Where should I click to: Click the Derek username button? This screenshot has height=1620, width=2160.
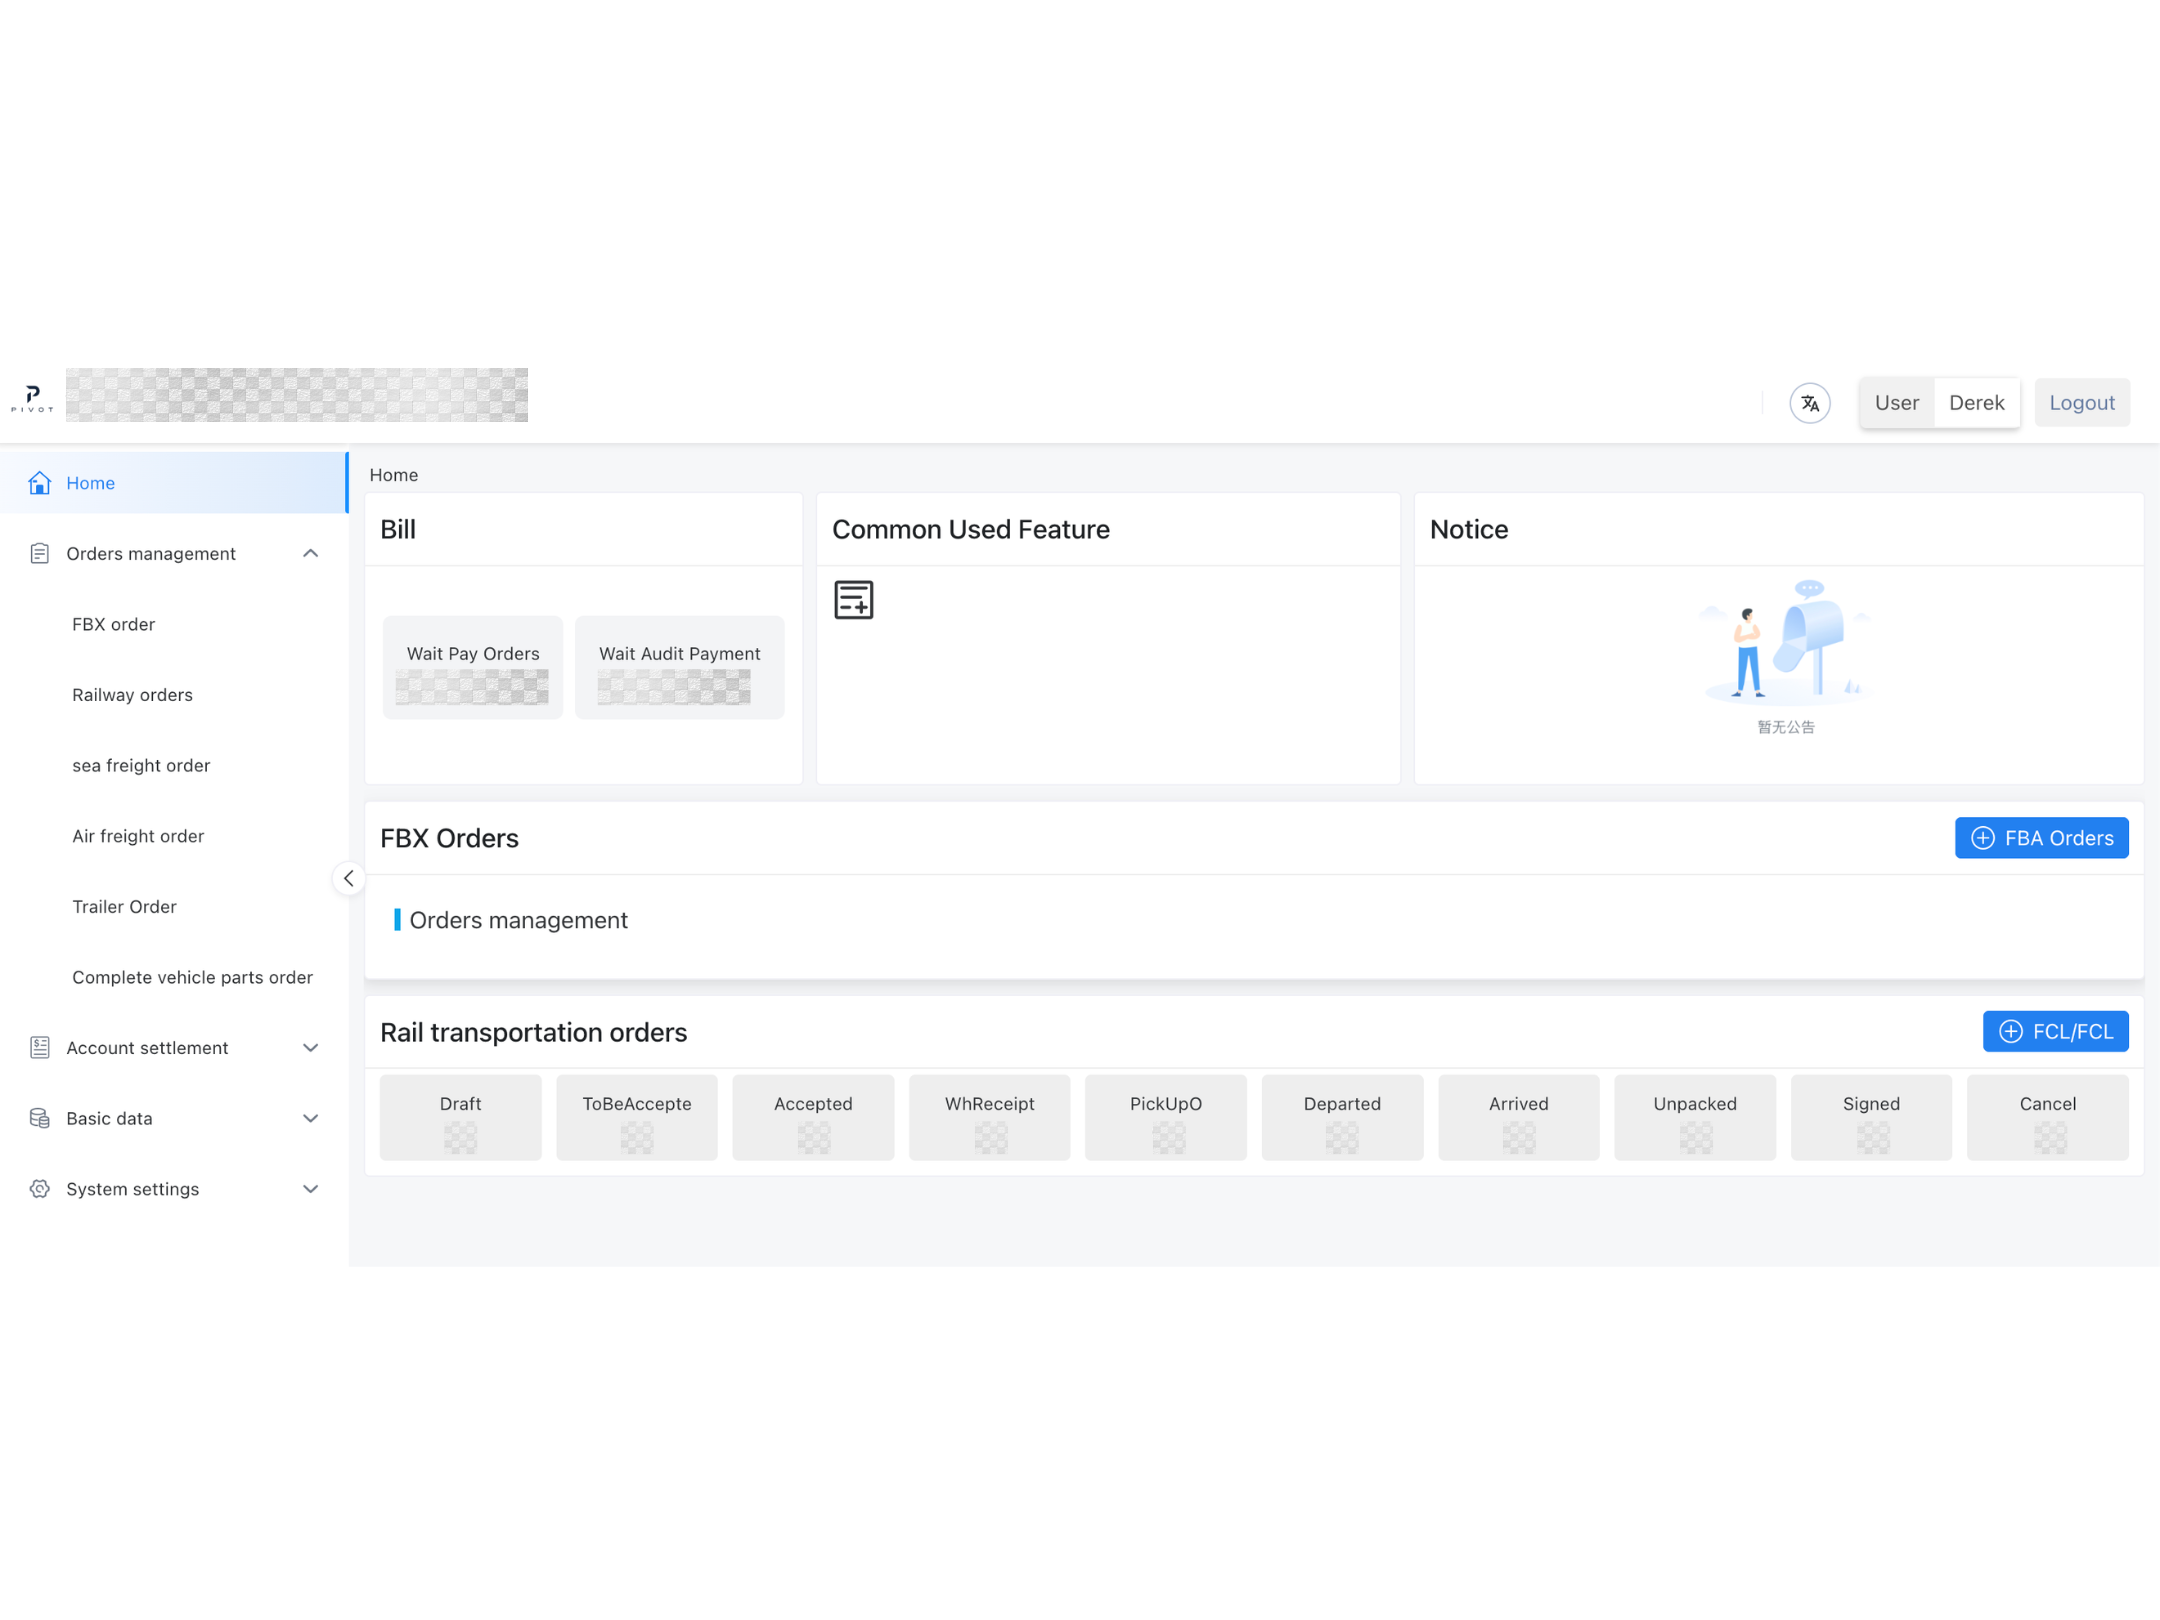[x=1976, y=403]
